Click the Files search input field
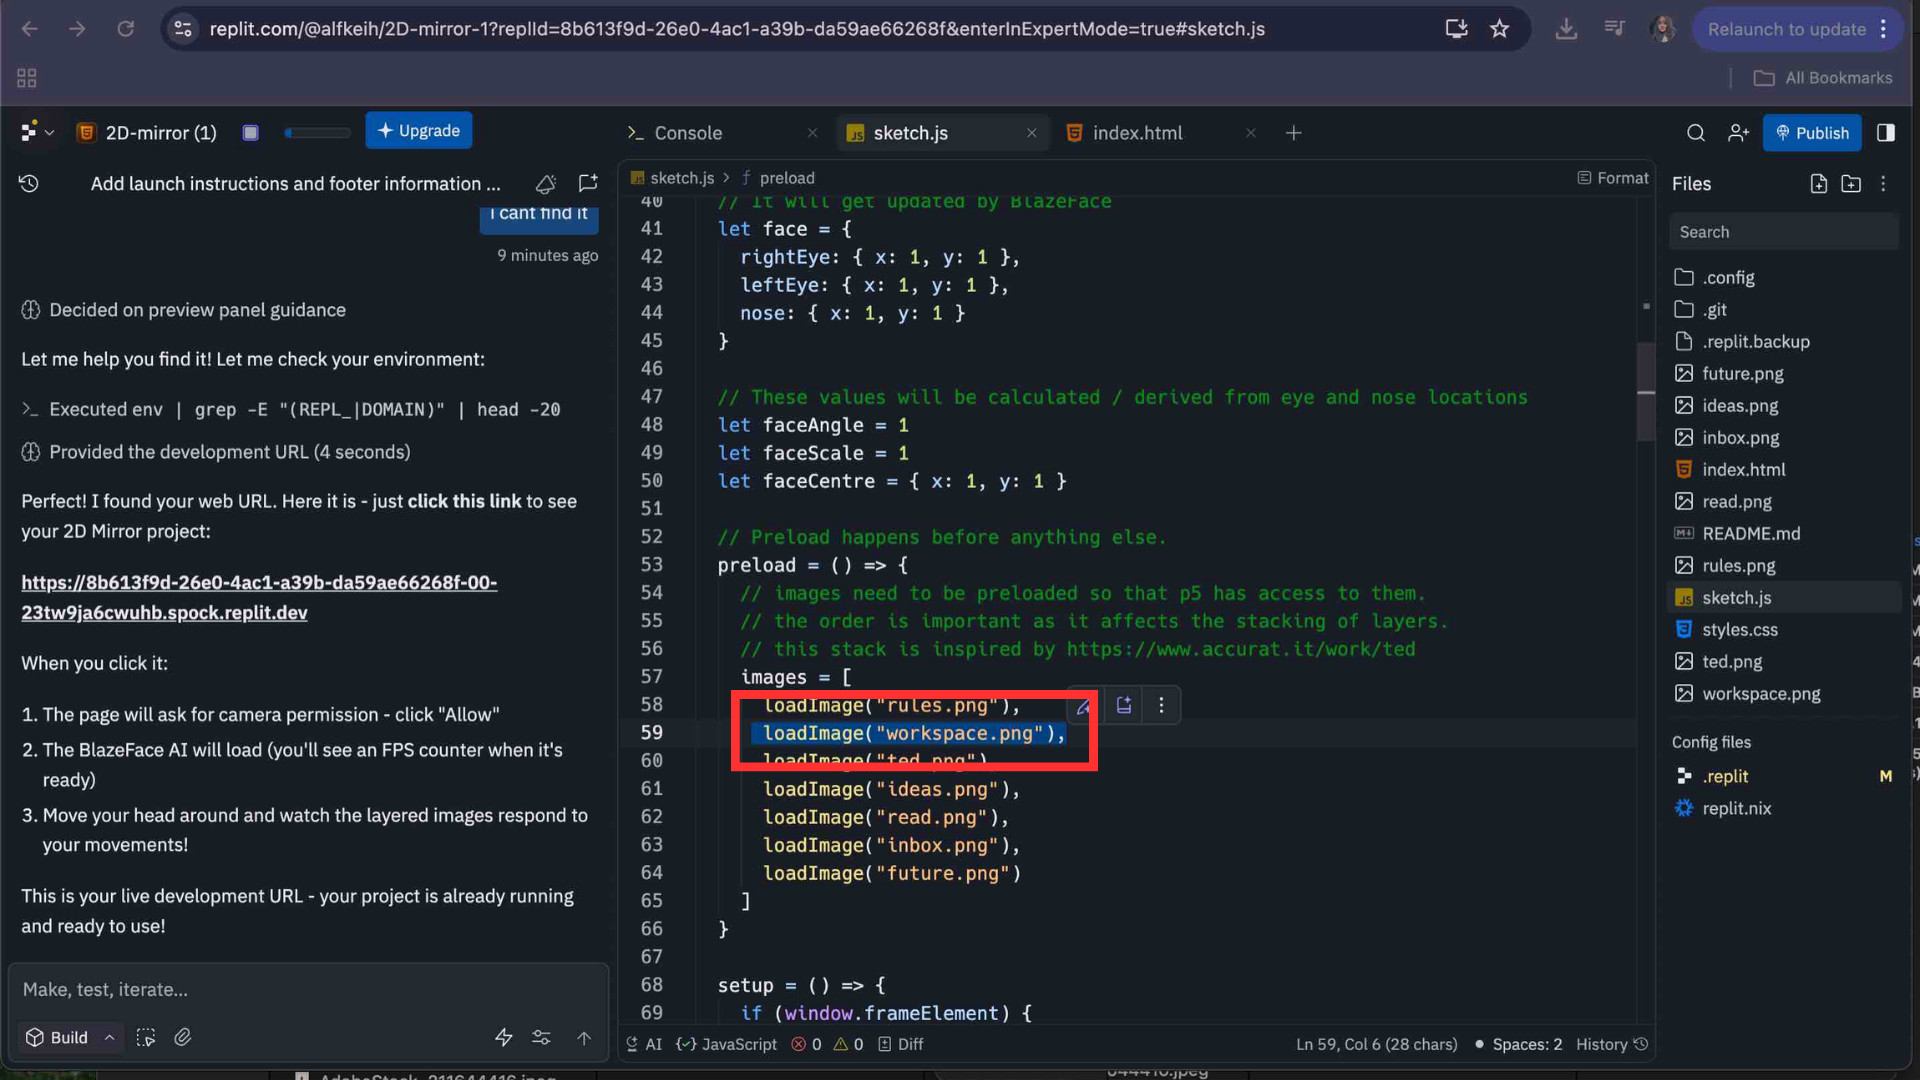 click(x=1783, y=232)
